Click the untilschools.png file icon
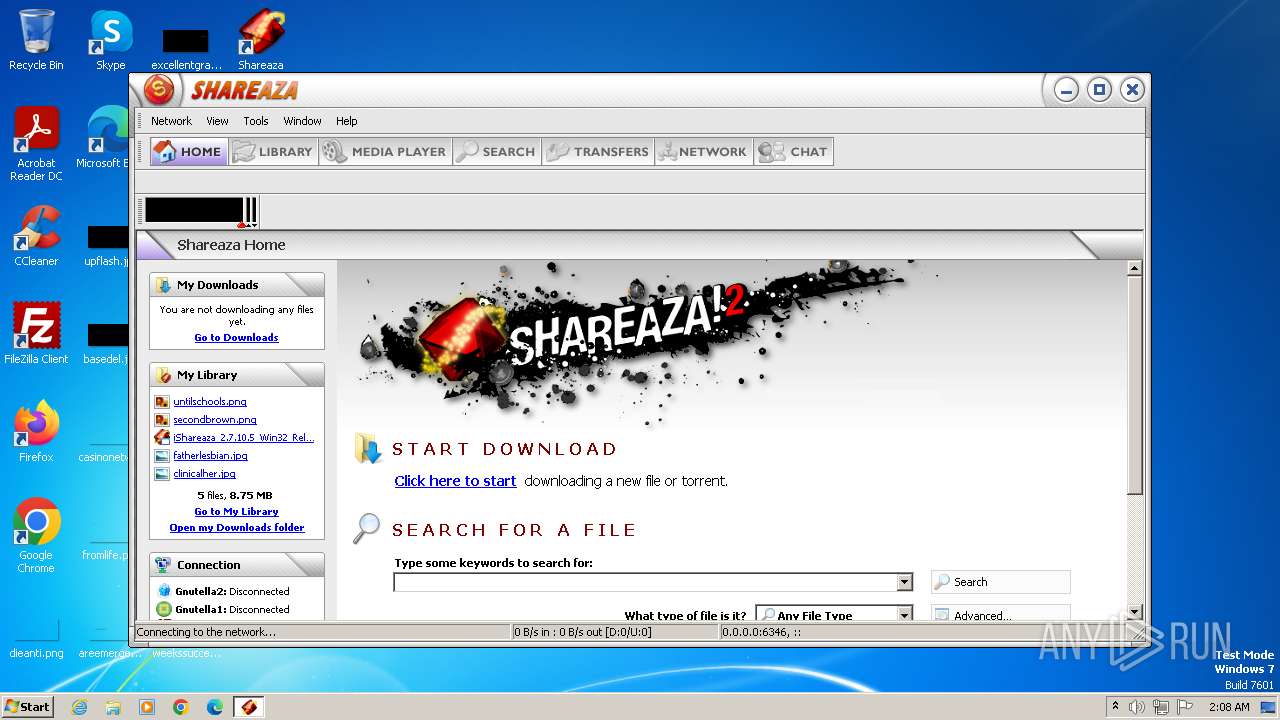 click(x=162, y=402)
